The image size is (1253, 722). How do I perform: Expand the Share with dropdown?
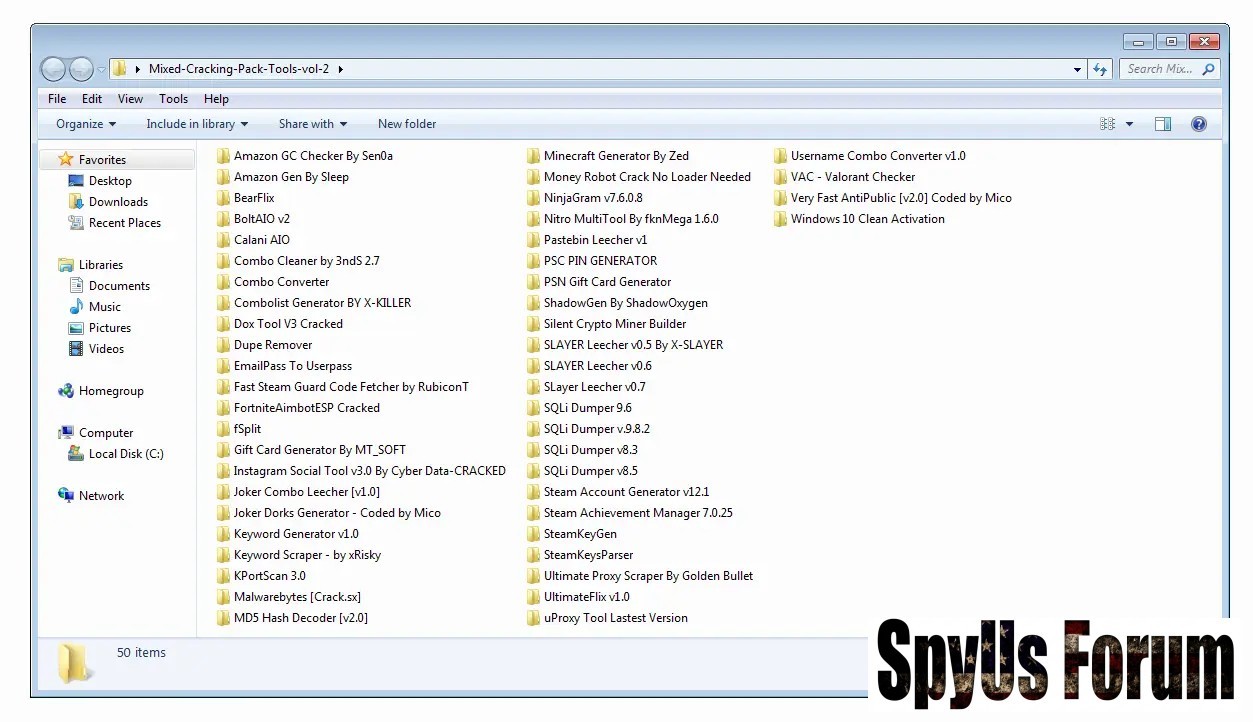[312, 124]
